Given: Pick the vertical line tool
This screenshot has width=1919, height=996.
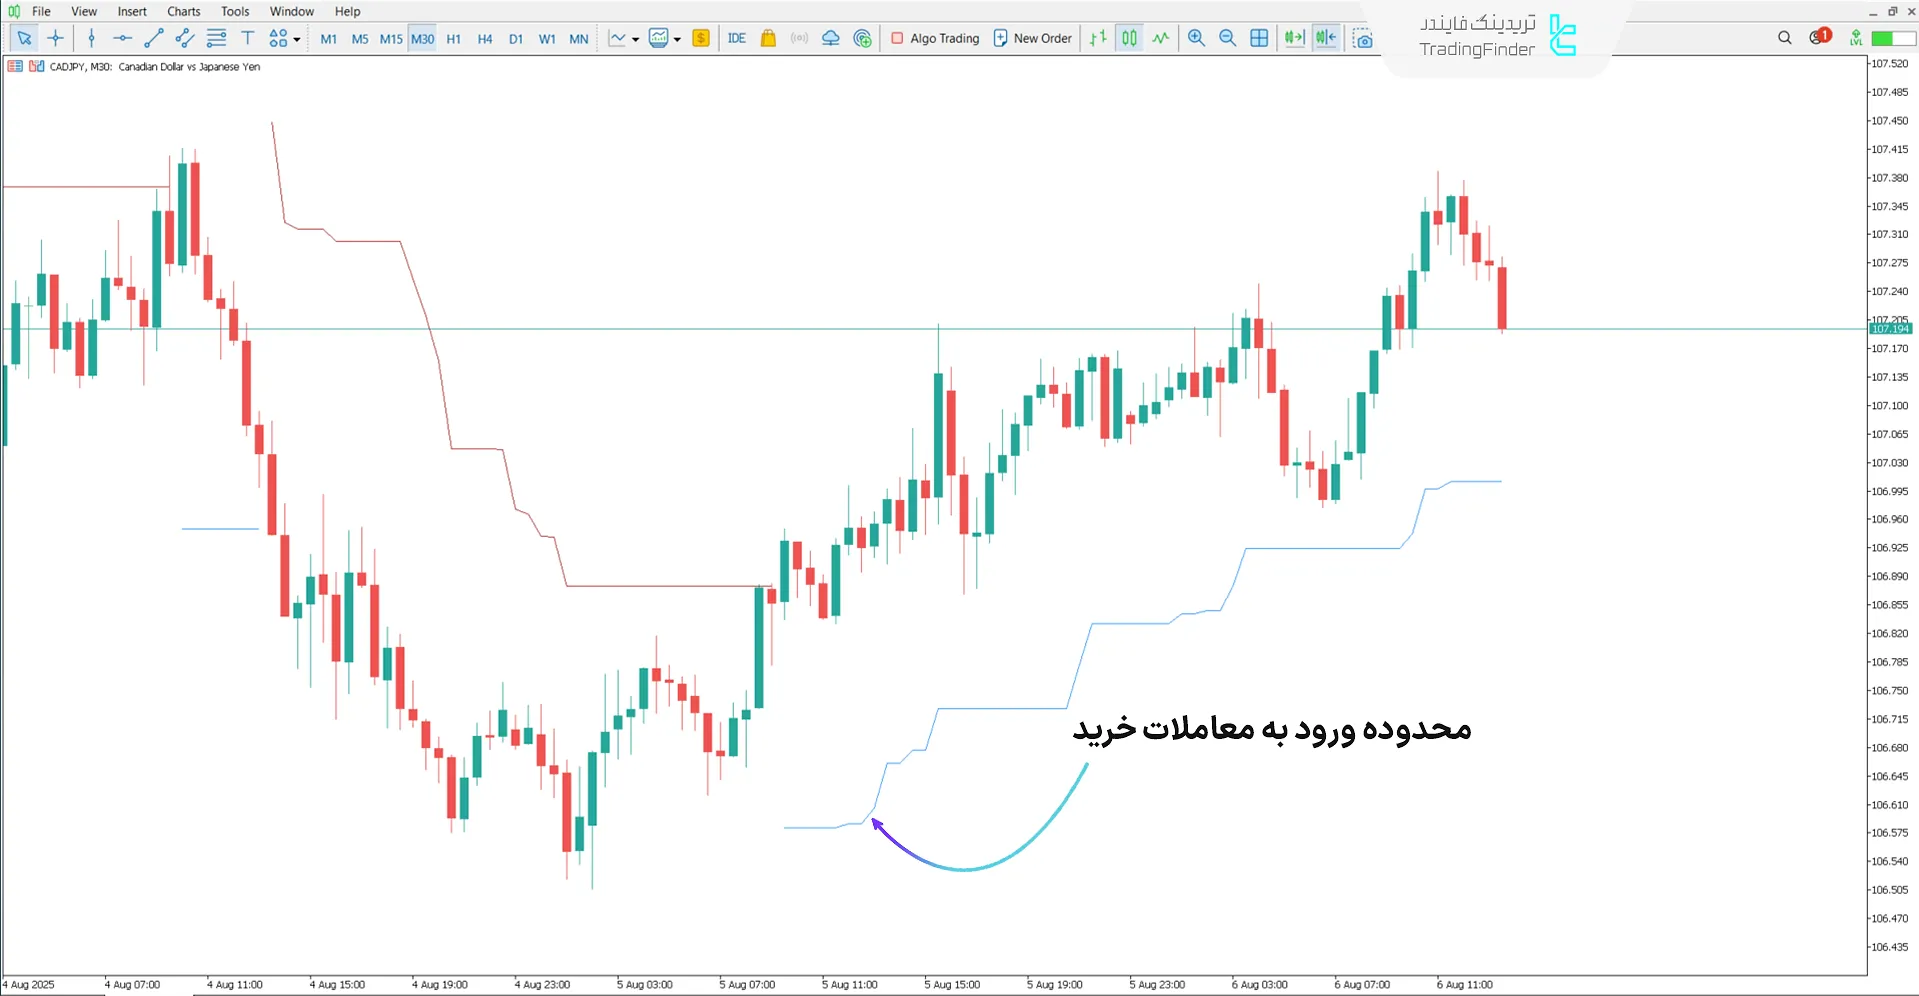Looking at the screenshot, I should tap(91, 38).
